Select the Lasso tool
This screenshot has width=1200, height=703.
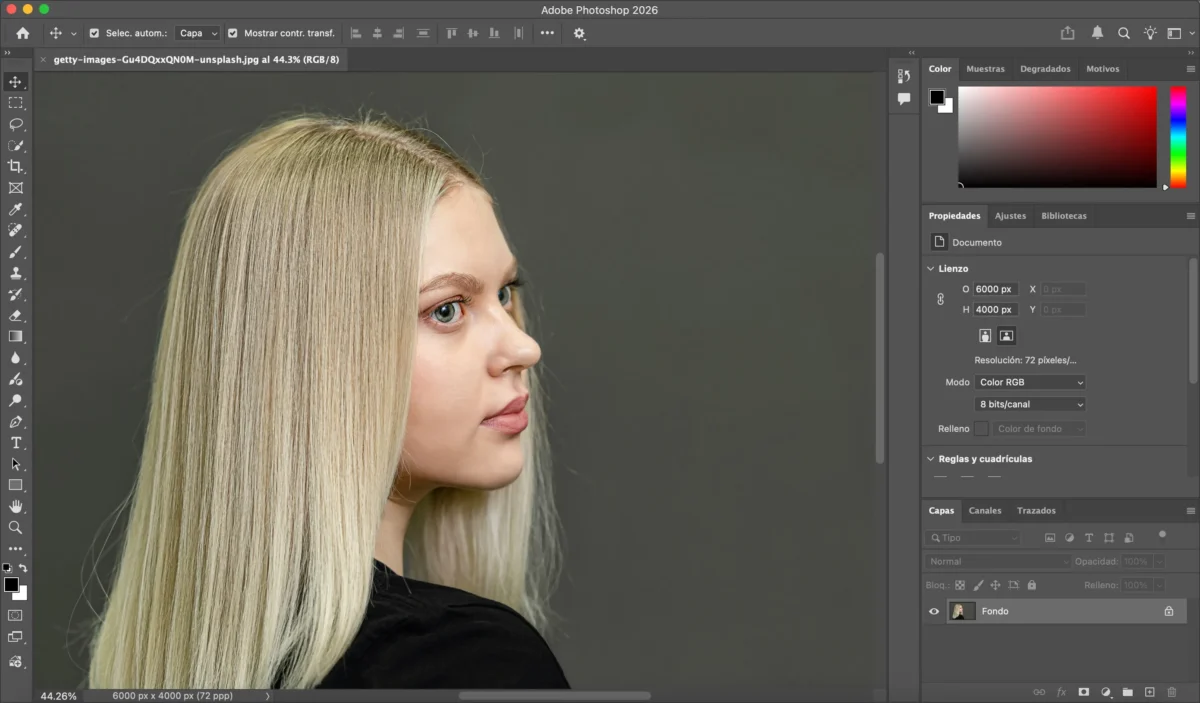tap(15, 124)
